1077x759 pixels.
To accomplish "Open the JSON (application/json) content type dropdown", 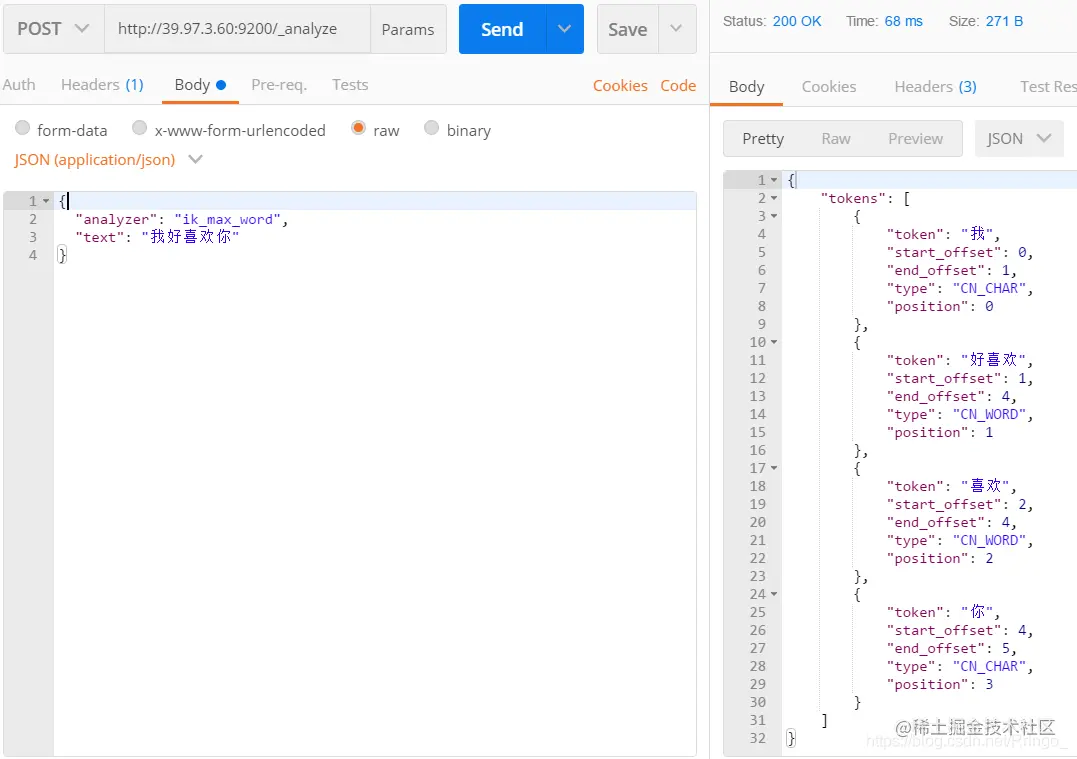I will 108,159.
